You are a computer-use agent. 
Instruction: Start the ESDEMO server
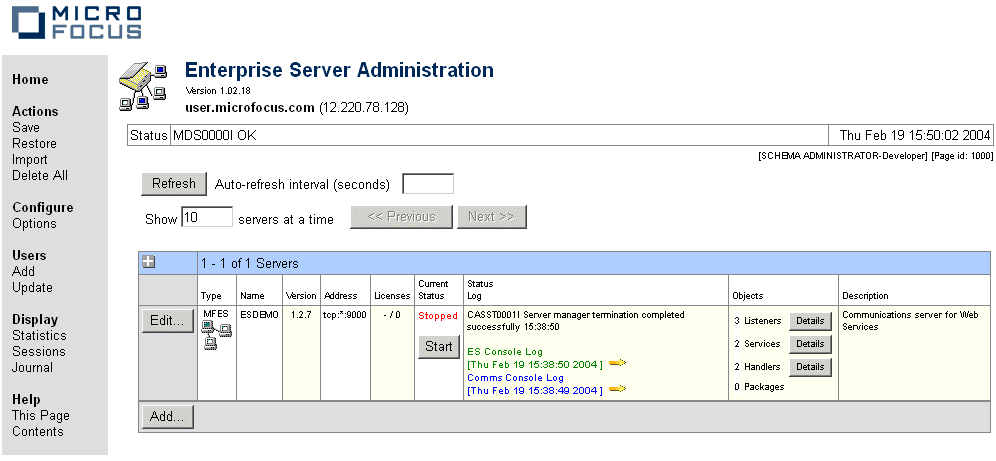(439, 347)
